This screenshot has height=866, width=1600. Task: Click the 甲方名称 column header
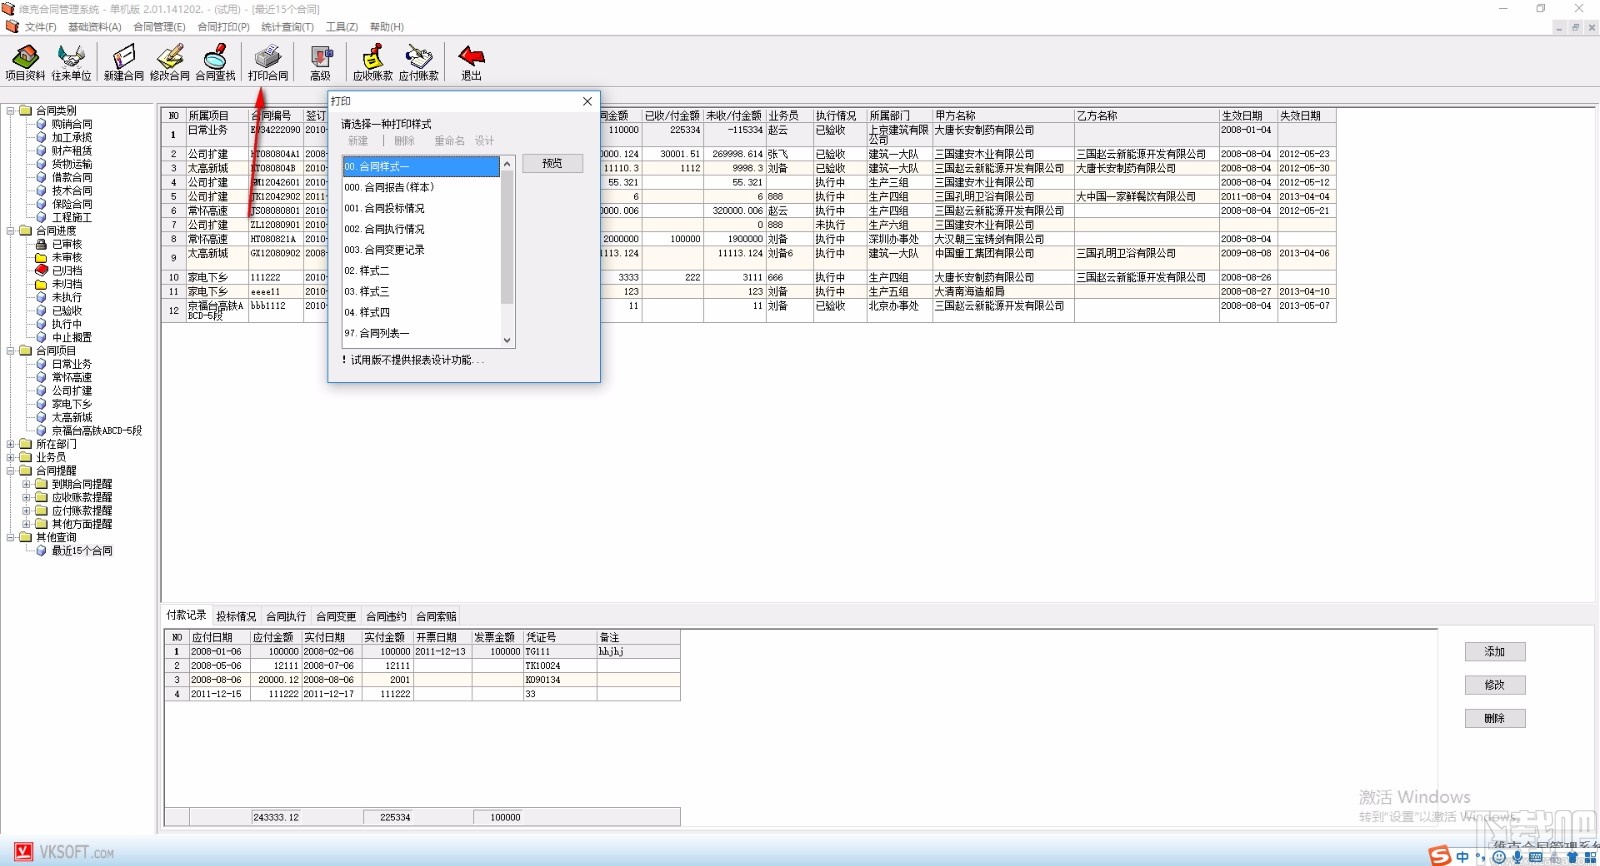[x=1002, y=116]
